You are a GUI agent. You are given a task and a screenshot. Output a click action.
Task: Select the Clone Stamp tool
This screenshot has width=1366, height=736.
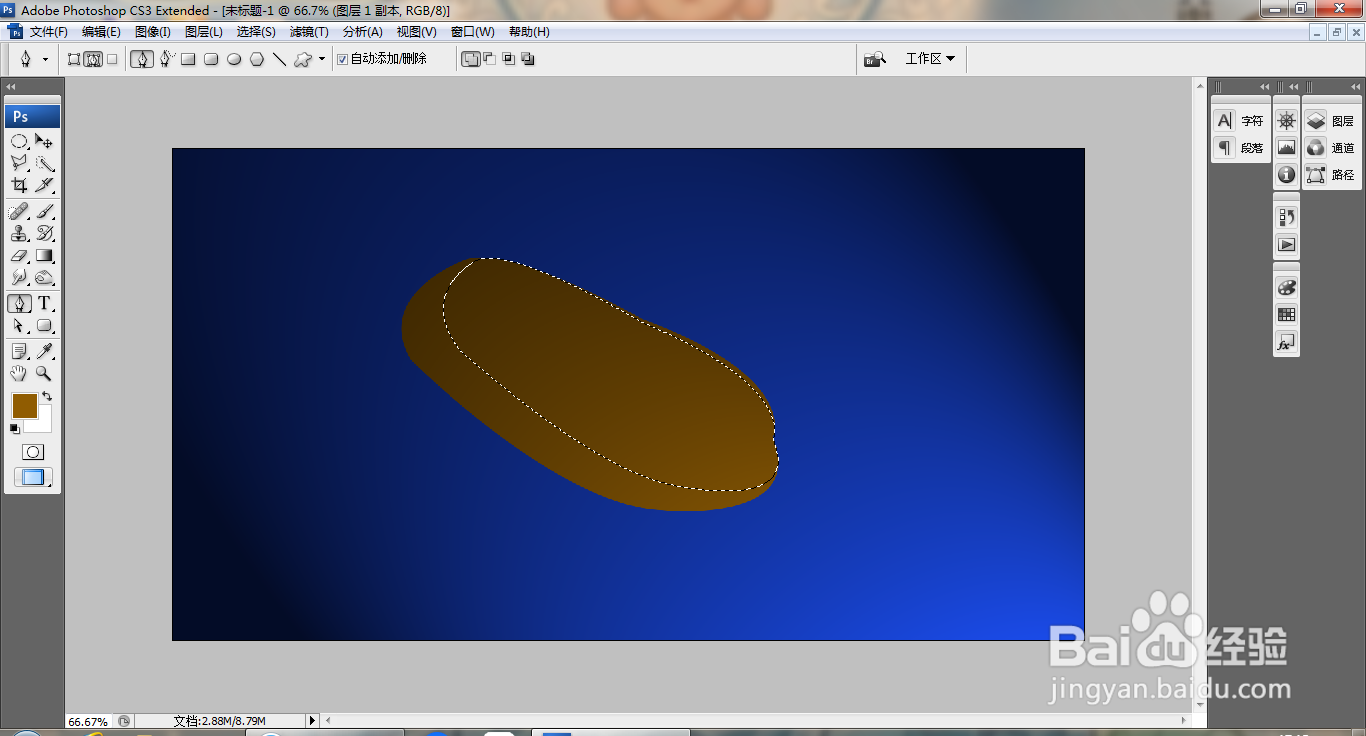19,233
